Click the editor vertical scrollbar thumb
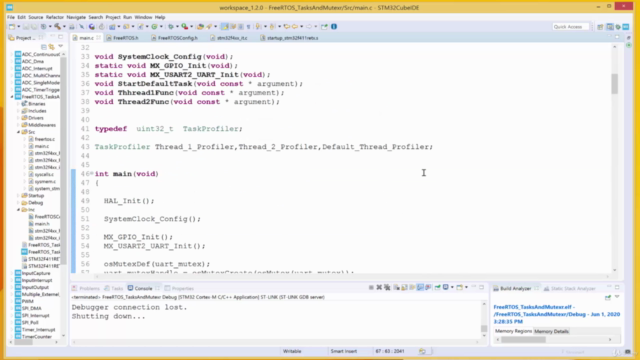Viewport: 640px width, 360px height. point(614,84)
